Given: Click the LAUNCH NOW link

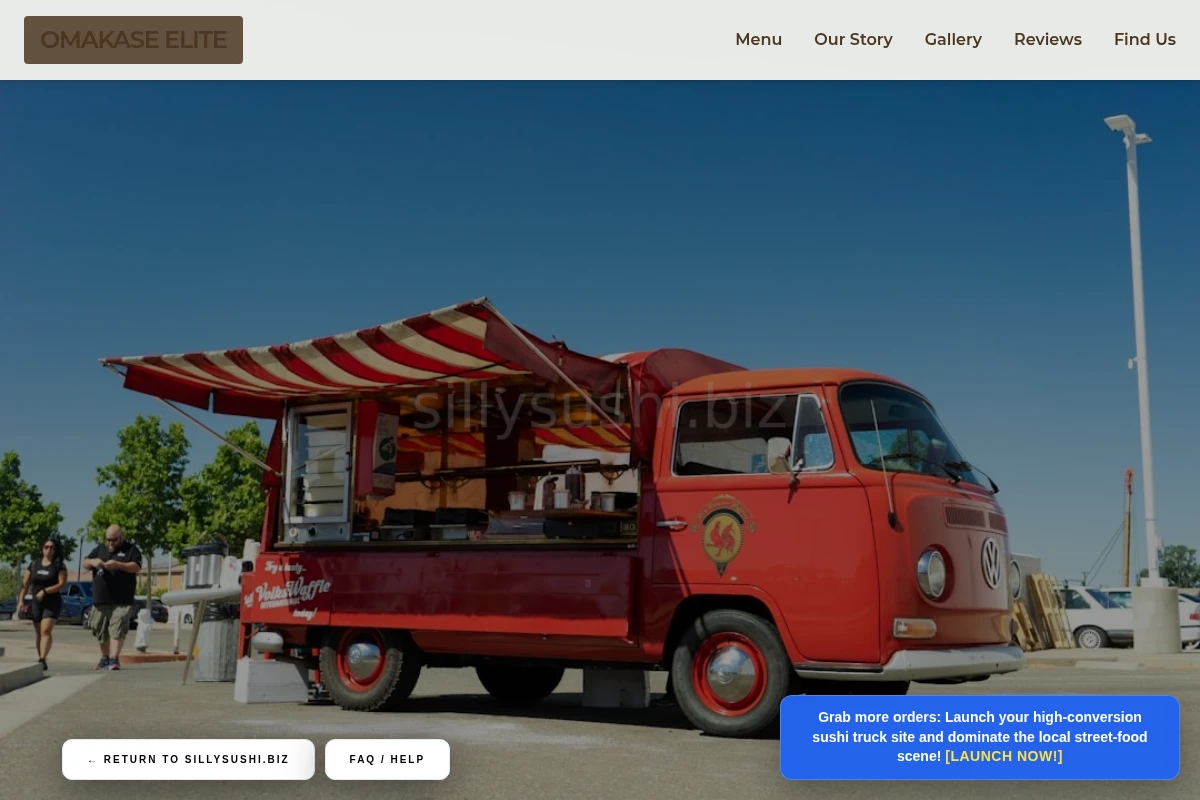Looking at the screenshot, I should [x=1003, y=757].
